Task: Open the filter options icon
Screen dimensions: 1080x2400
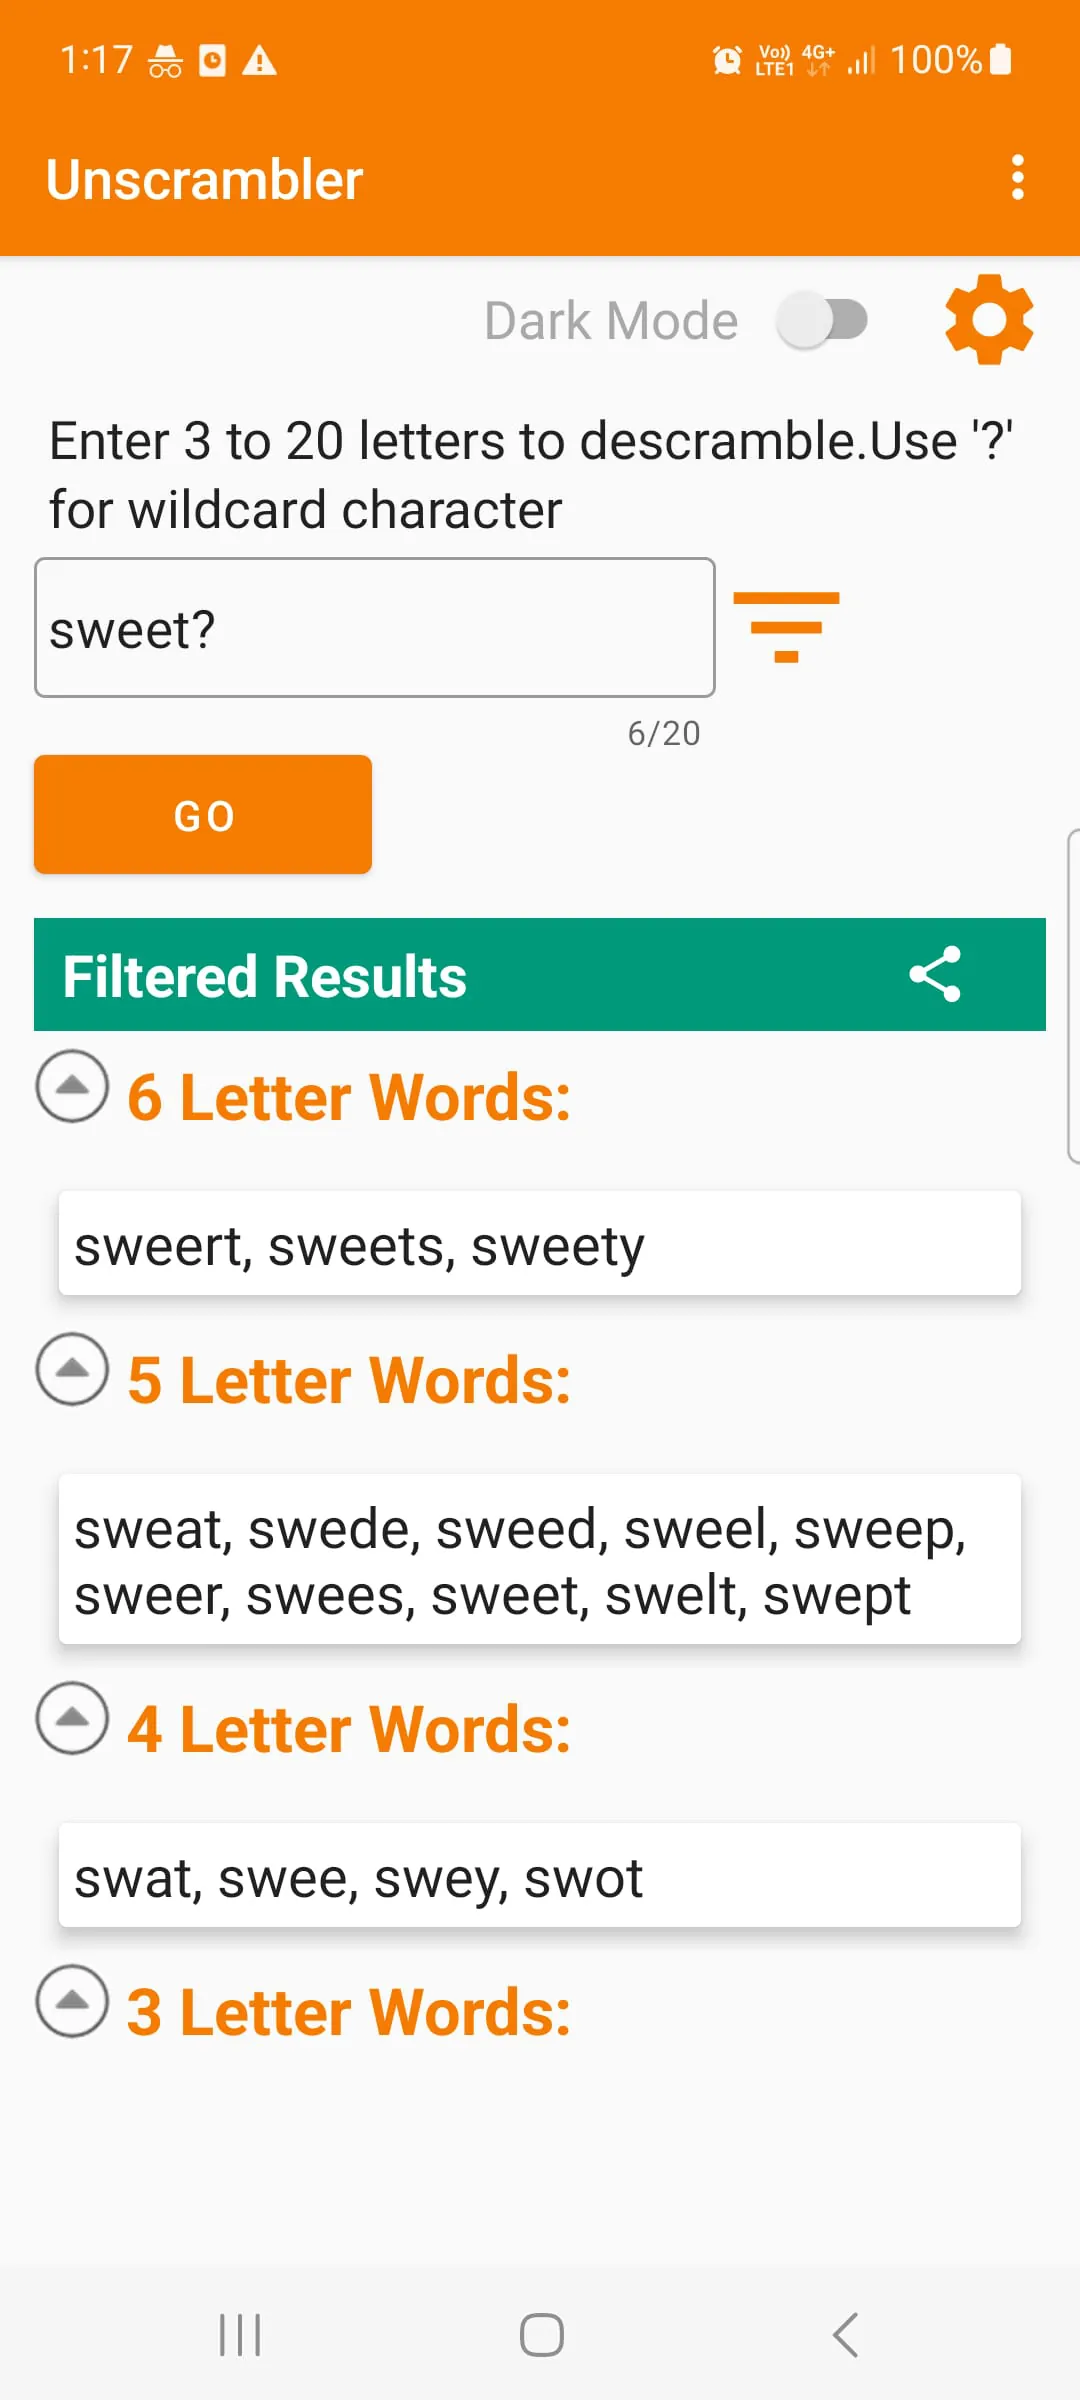Action: click(786, 627)
